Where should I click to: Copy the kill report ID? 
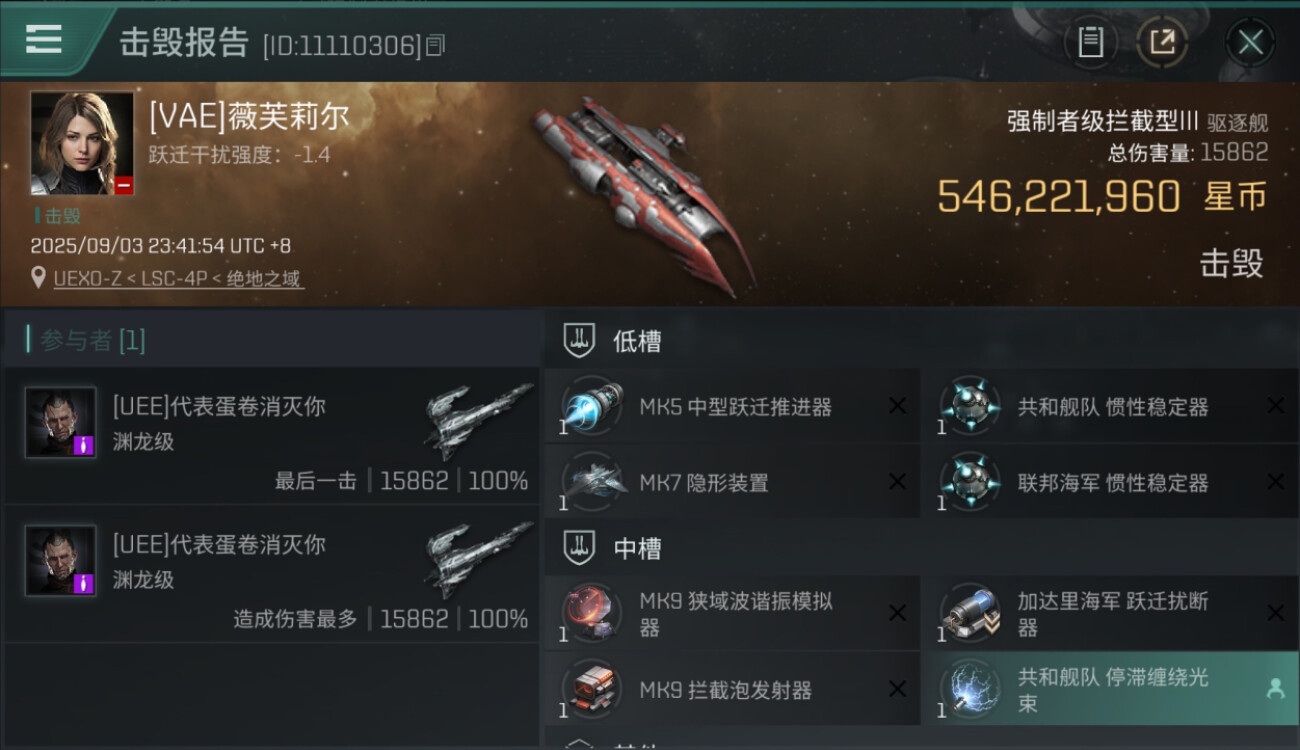point(435,45)
